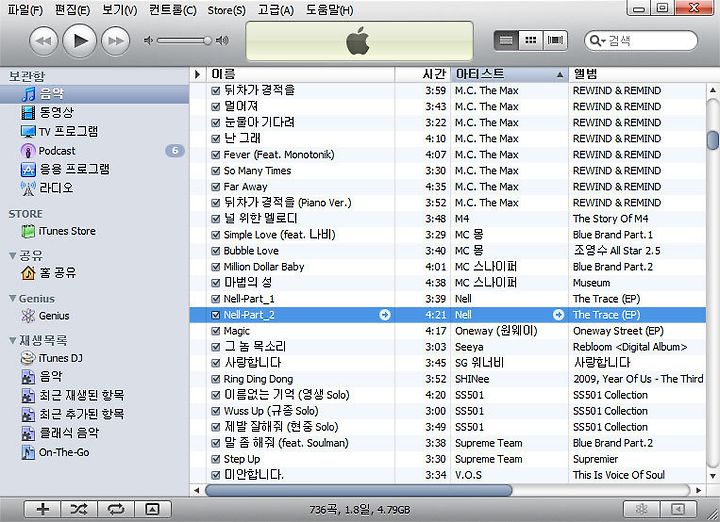Viewport: 720px width, 522px height.
Task: Set maximum volume via loud speaker icon
Action: tap(222, 40)
